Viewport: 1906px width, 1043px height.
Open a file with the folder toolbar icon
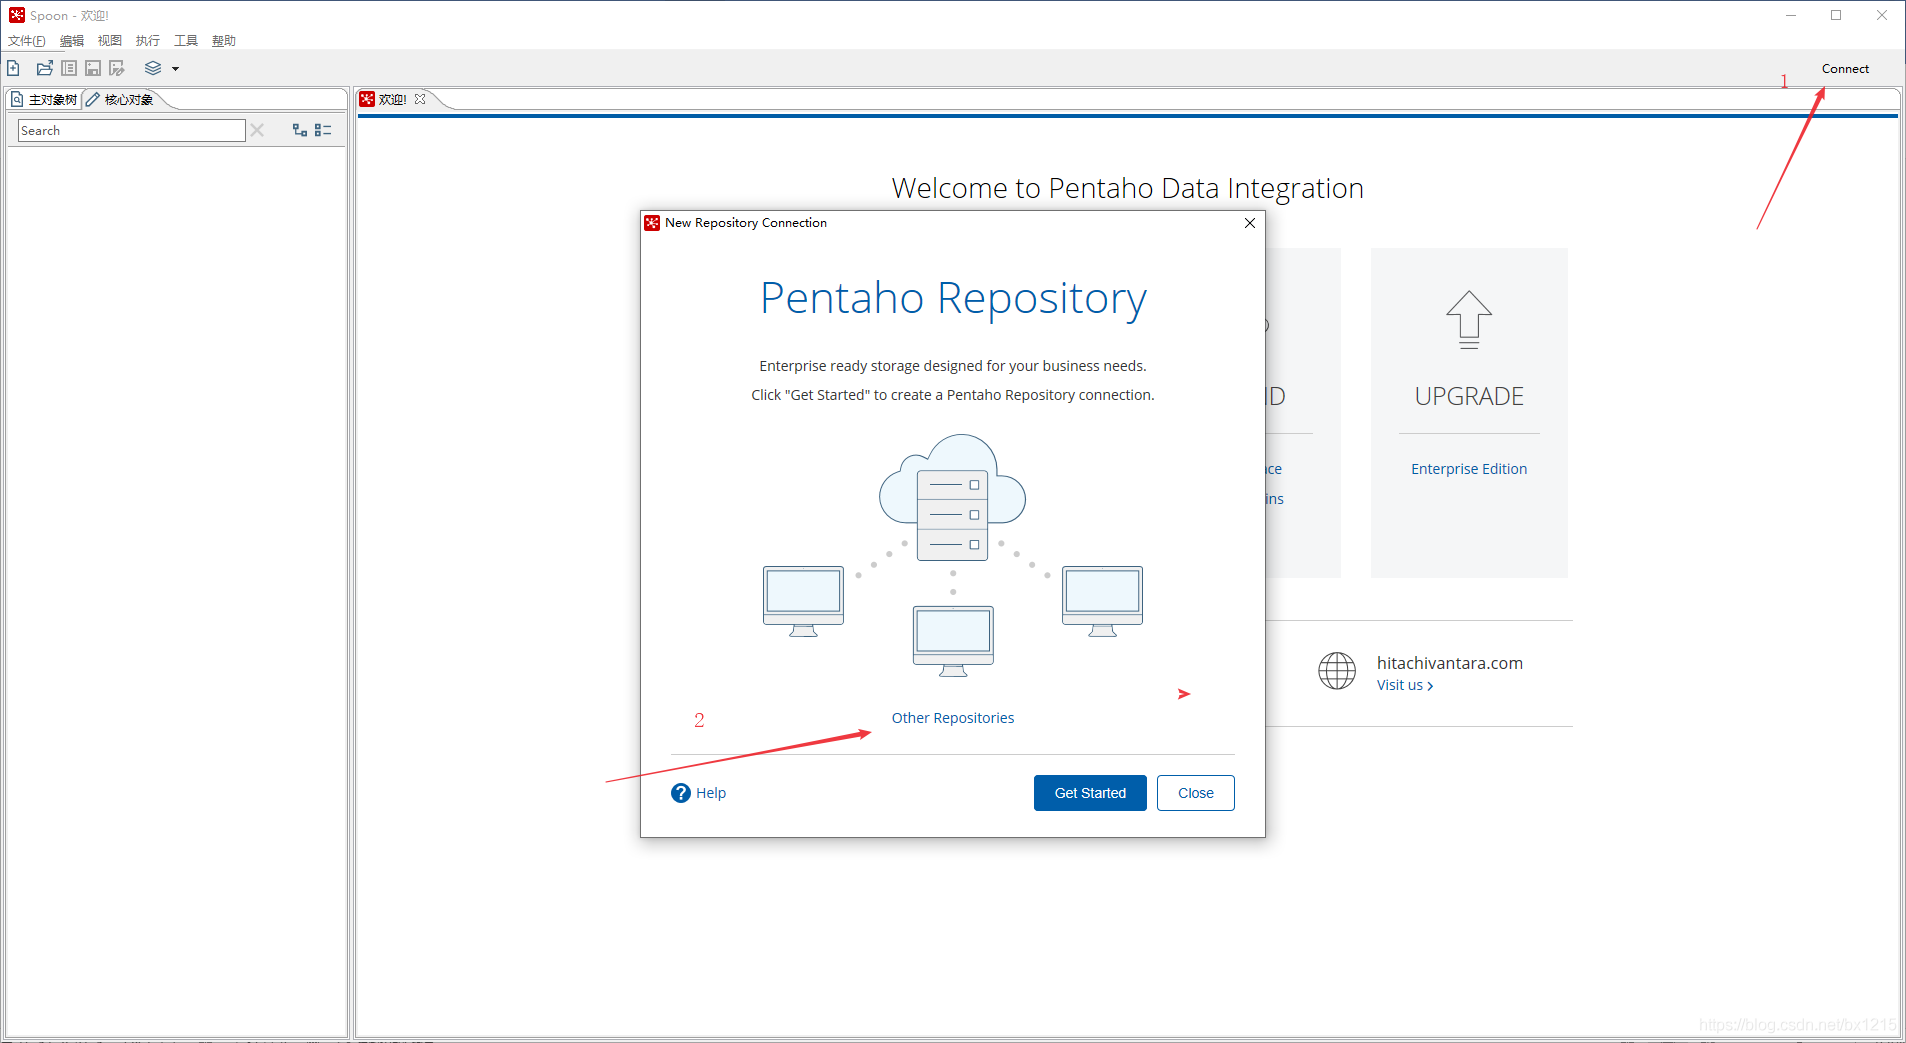(44, 68)
